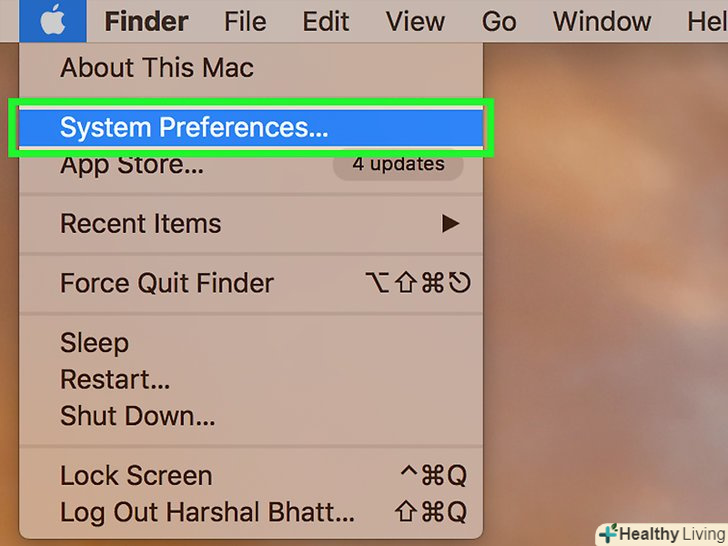Open the Edit menu
728x546 pixels.
click(x=326, y=21)
